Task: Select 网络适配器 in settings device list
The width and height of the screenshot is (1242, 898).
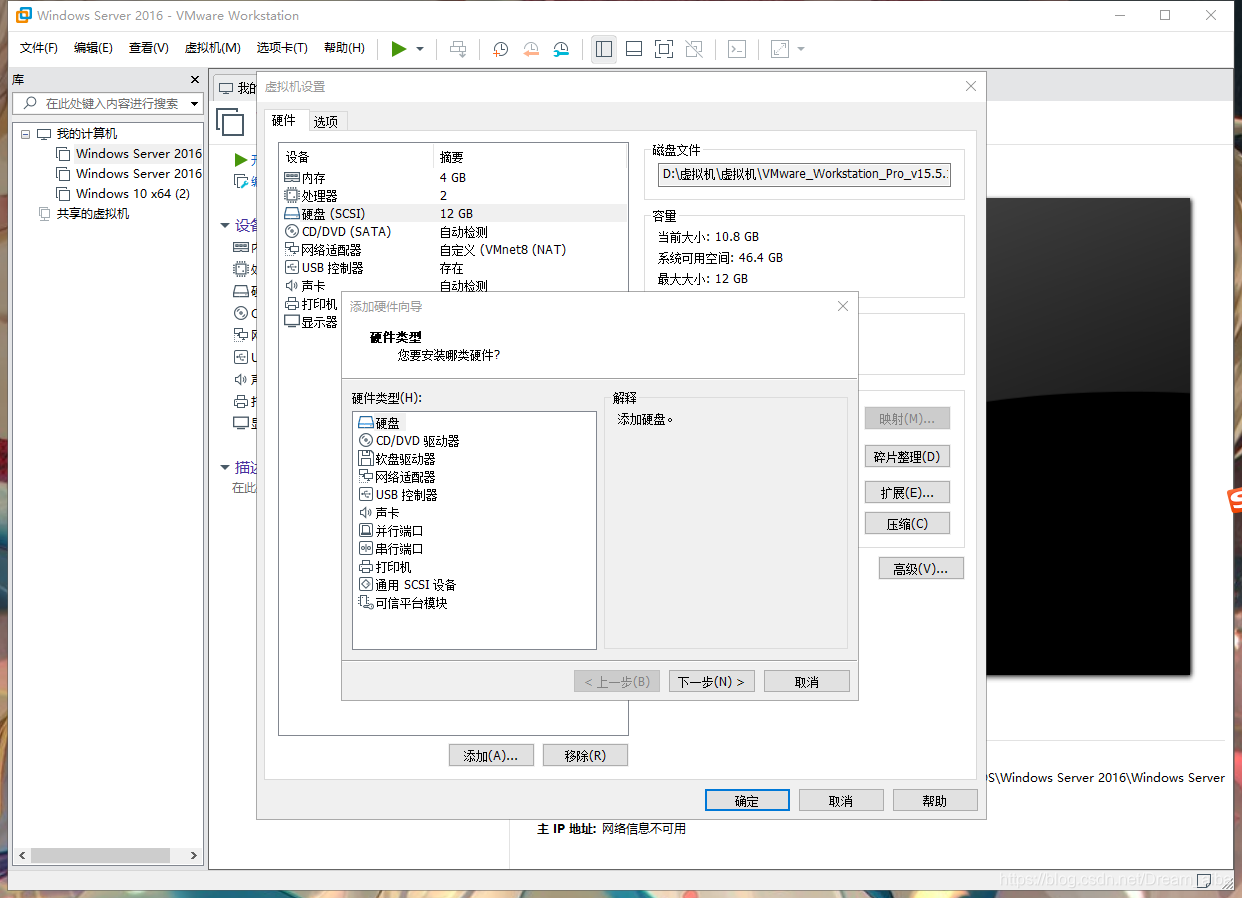Action: point(455,250)
